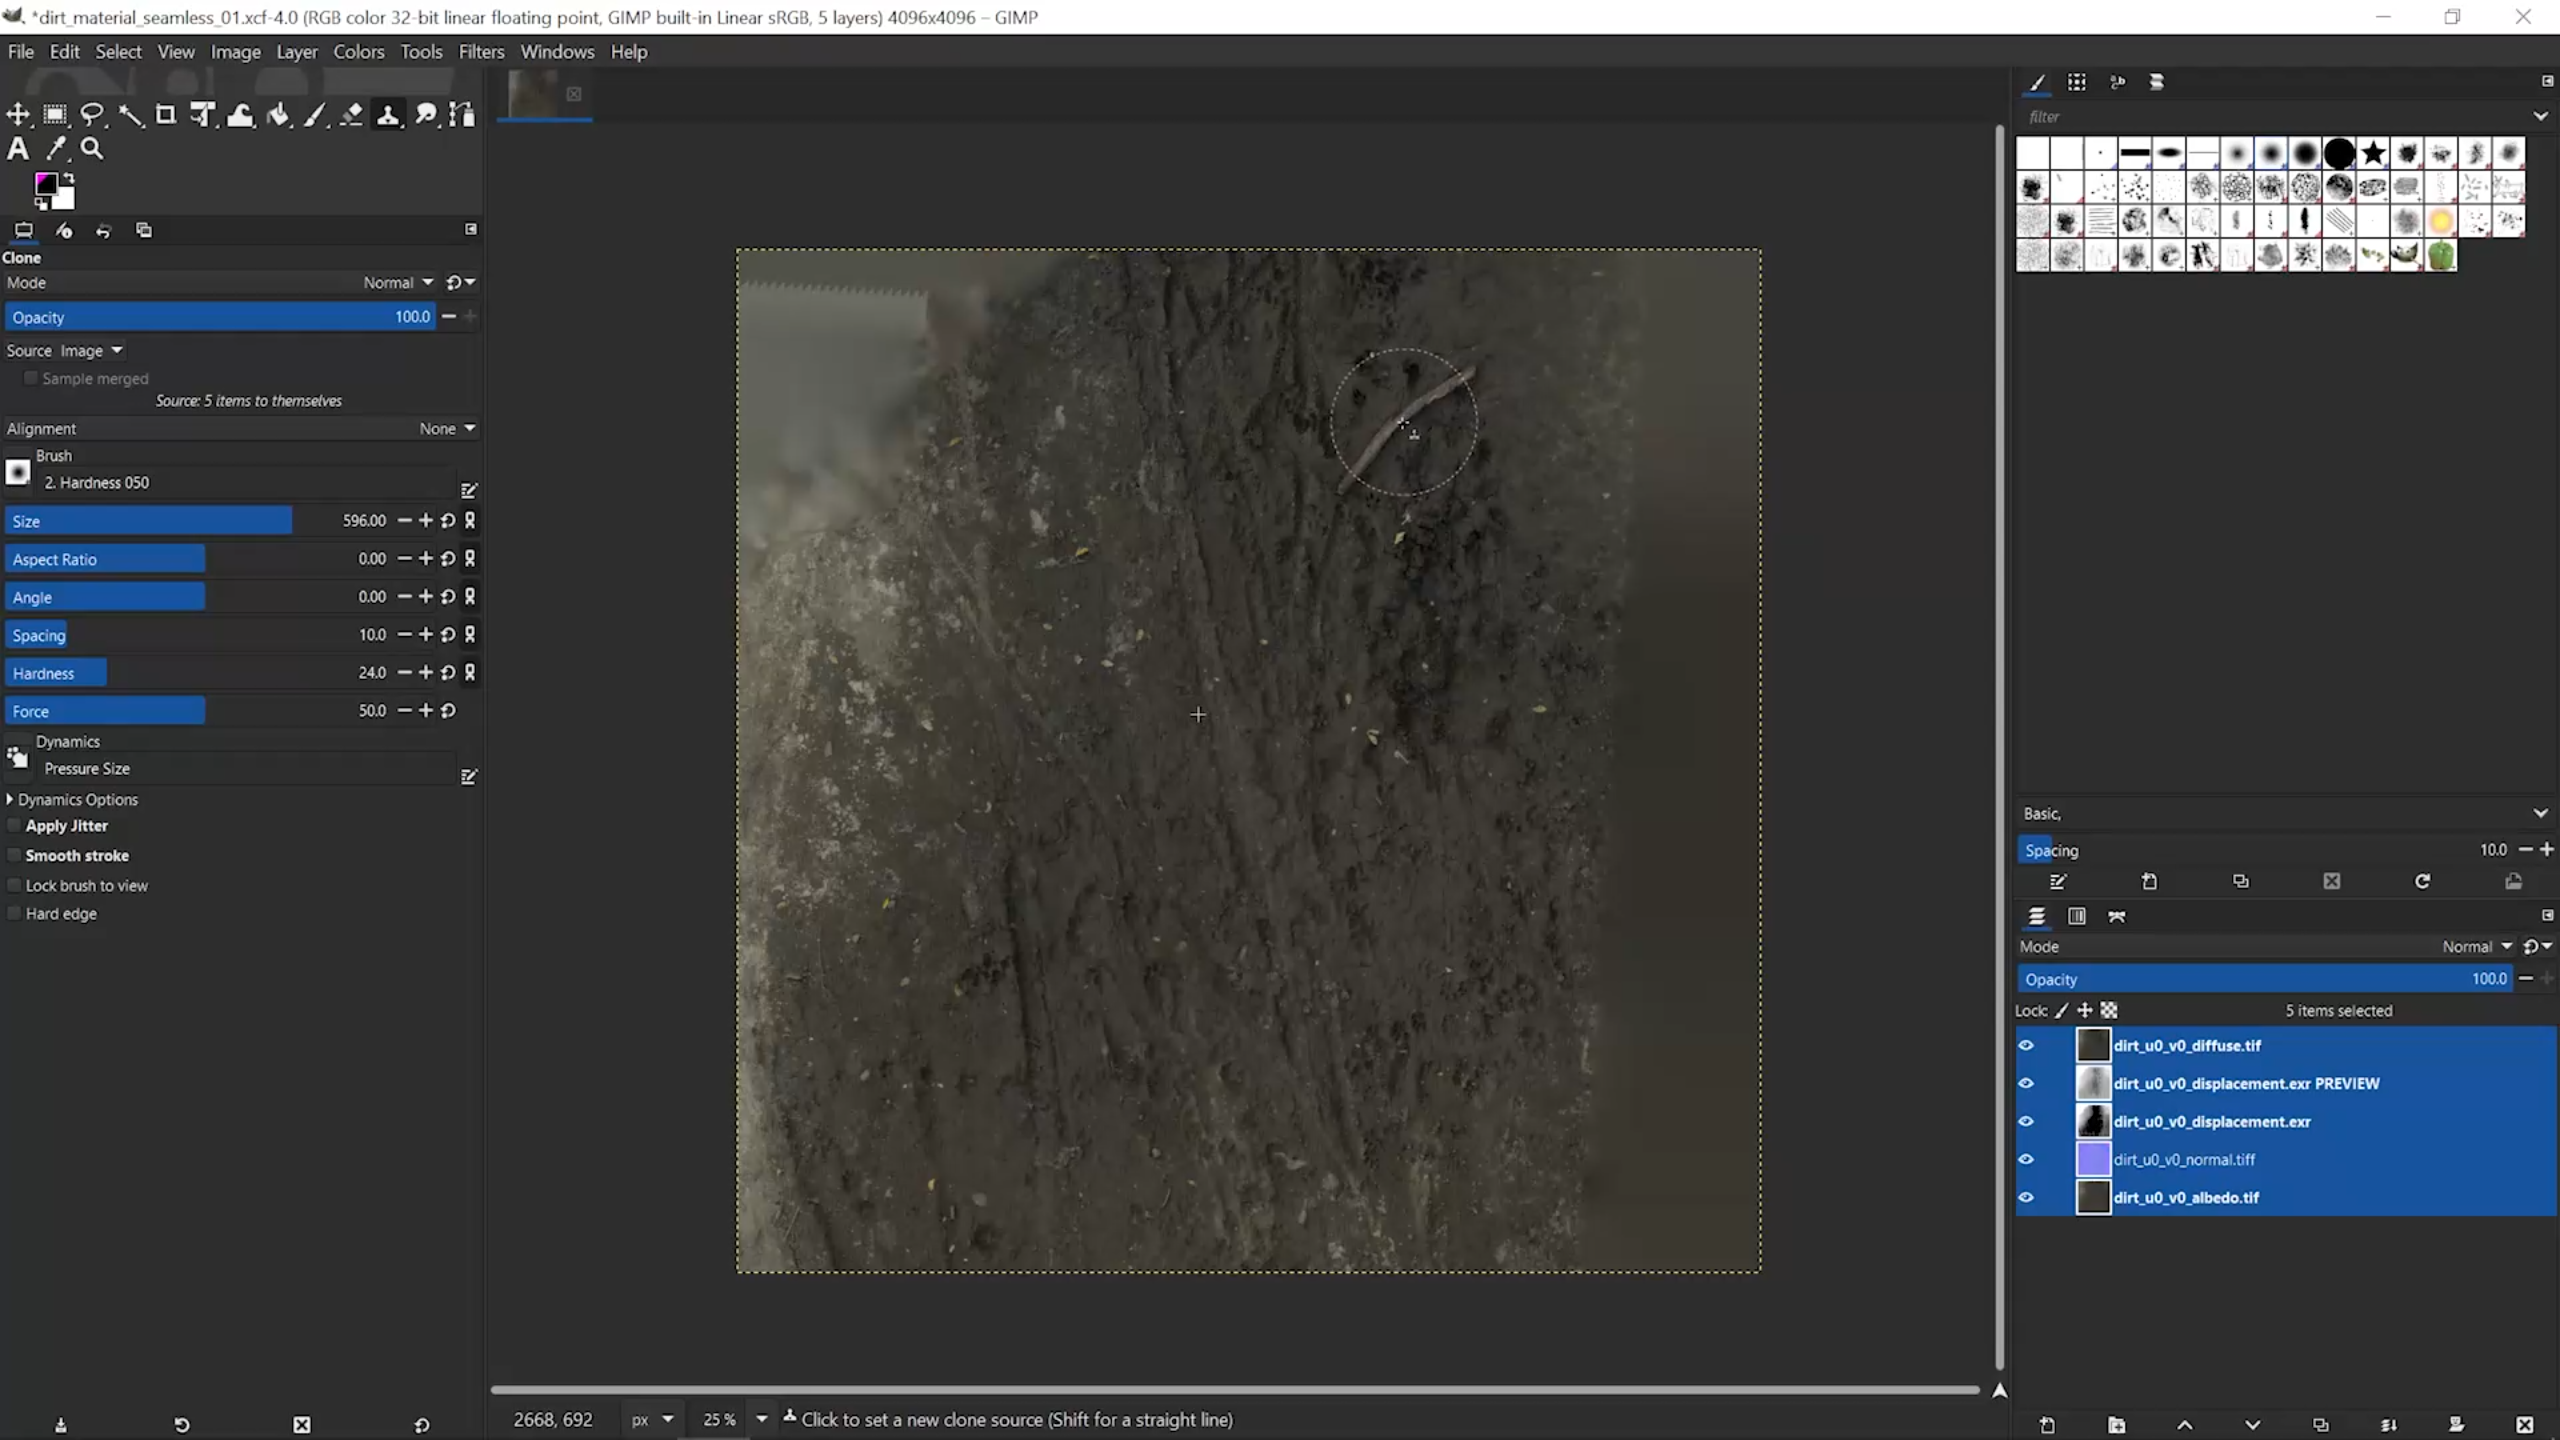Open the Filters menu
This screenshot has width=2560, height=1440.
point(481,52)
